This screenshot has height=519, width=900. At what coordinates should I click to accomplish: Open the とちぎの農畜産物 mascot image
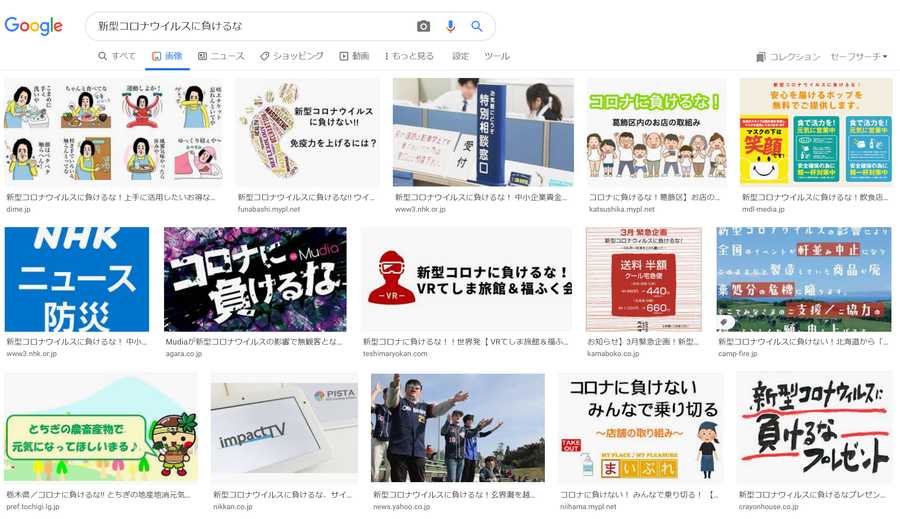coord(101,427)
